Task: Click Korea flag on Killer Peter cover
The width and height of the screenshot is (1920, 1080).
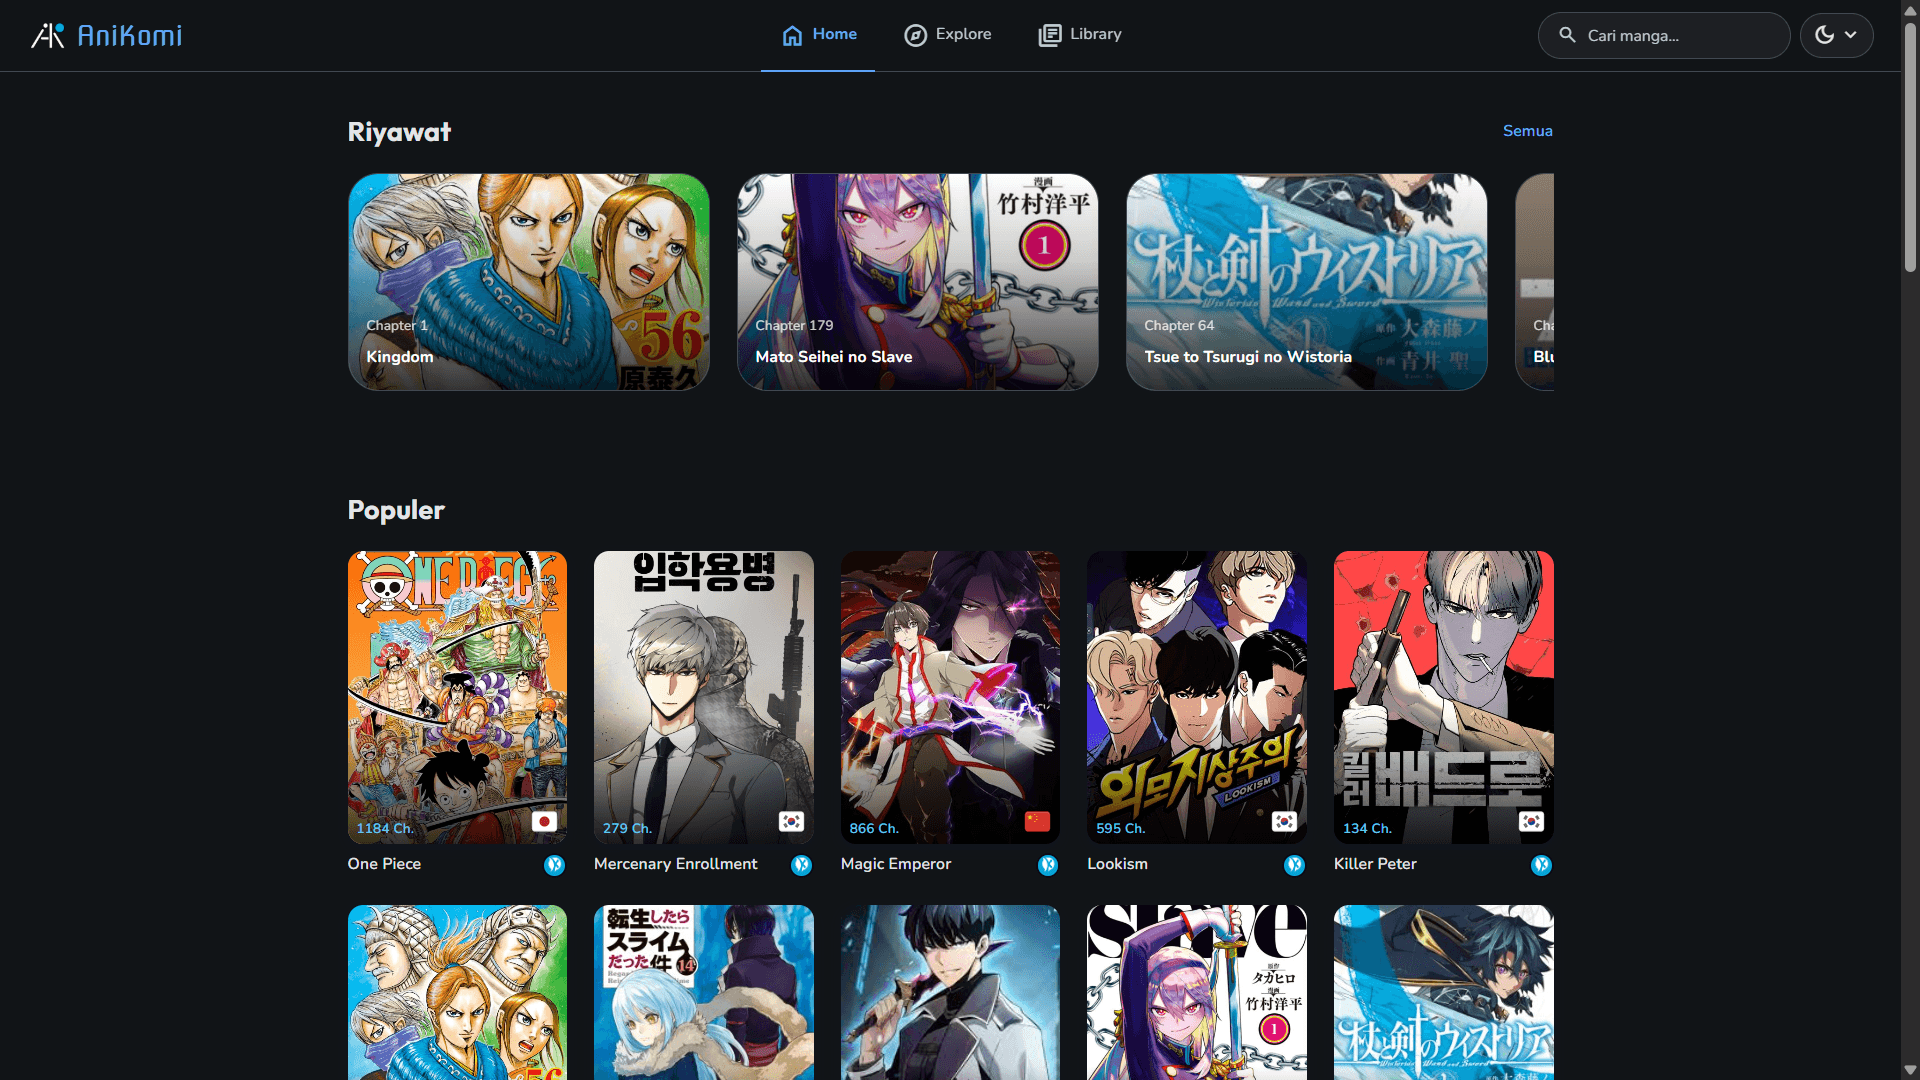Action: [1531, 821]
